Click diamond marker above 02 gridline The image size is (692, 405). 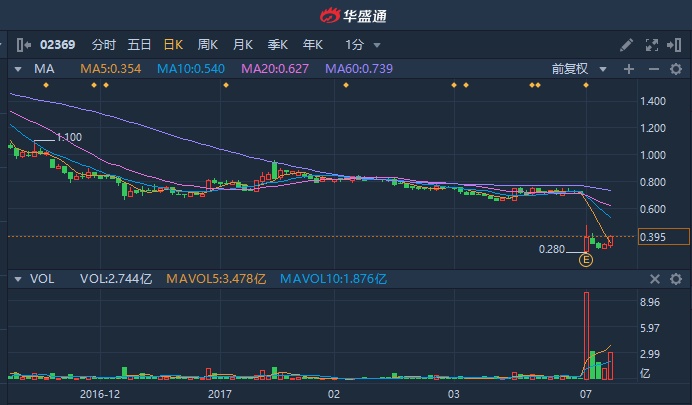pyautogui.click(x=346, y=85)
